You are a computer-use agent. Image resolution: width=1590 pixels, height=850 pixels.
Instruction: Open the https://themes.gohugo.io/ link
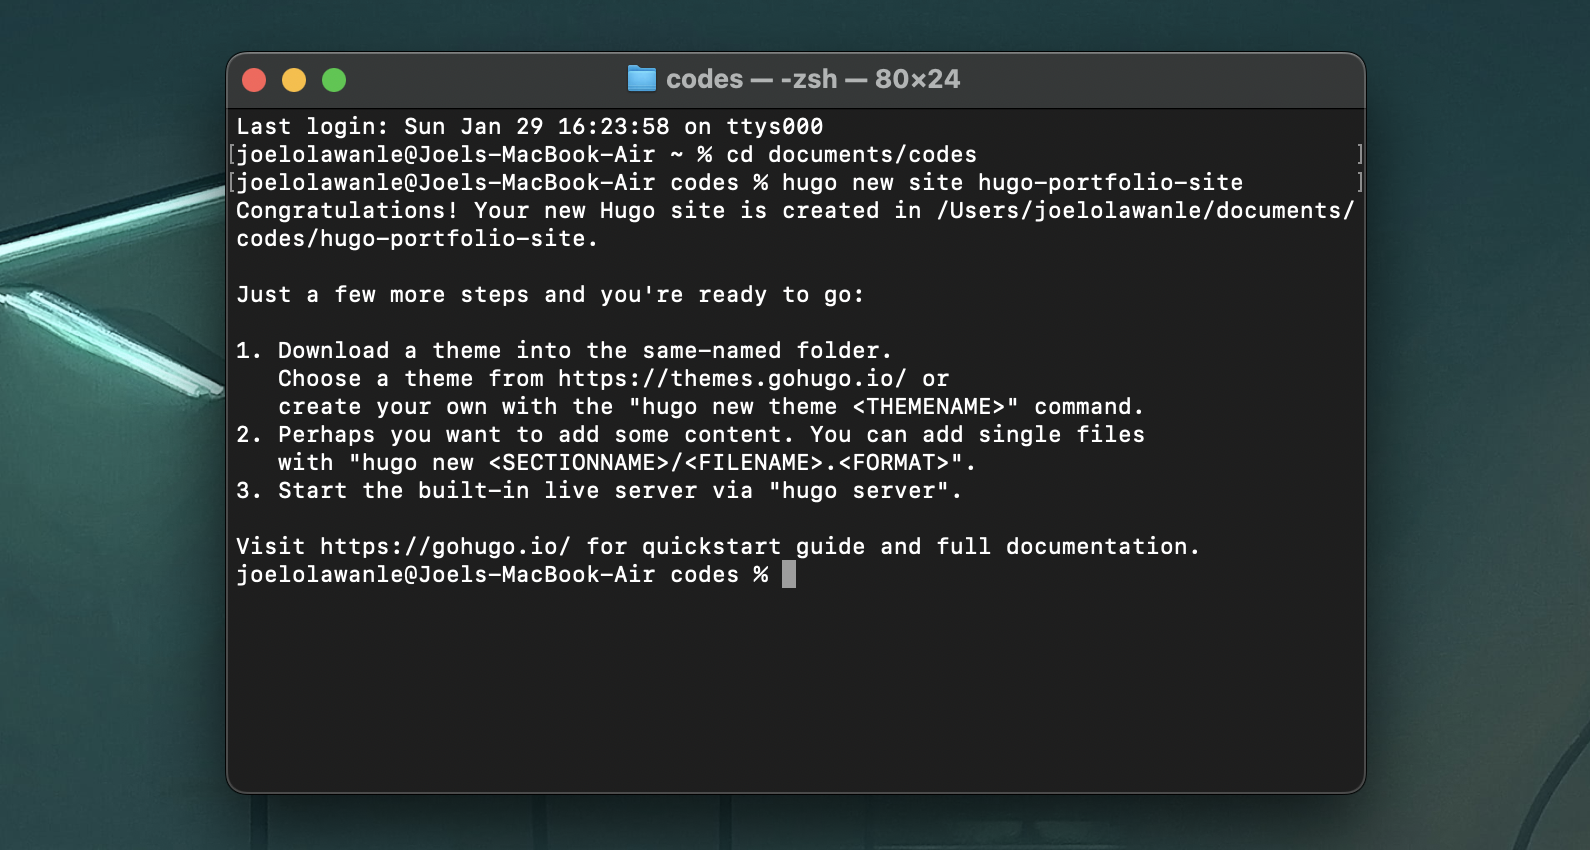point(727,378)
